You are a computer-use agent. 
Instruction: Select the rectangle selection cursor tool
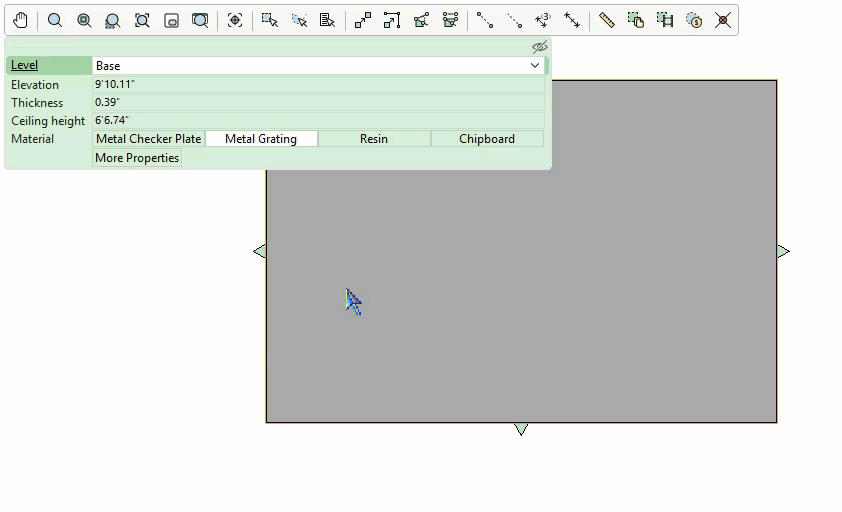click(270, 20)
